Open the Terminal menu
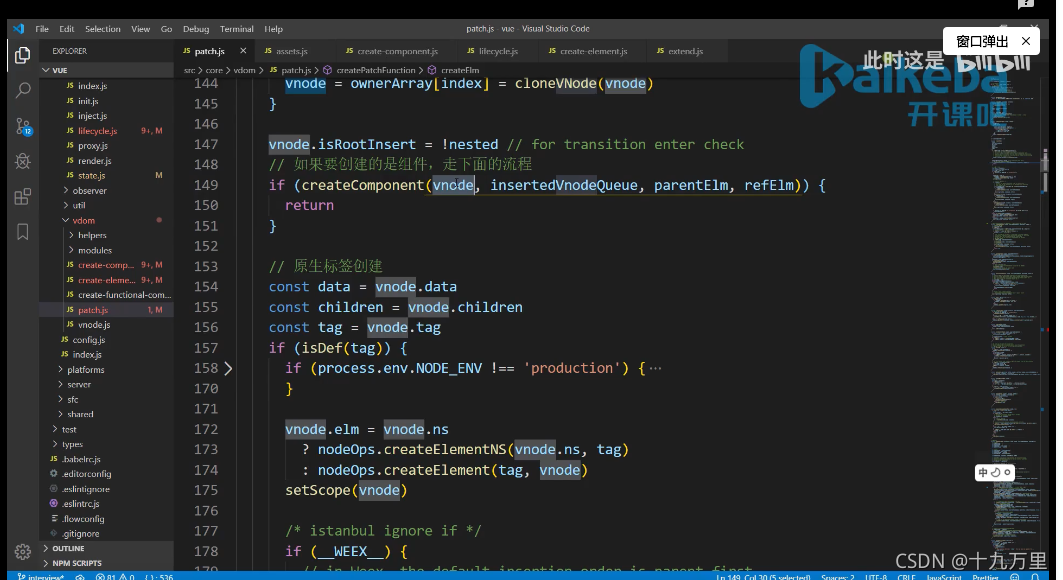The image size is (1063, 580). (x=237, y=29)
